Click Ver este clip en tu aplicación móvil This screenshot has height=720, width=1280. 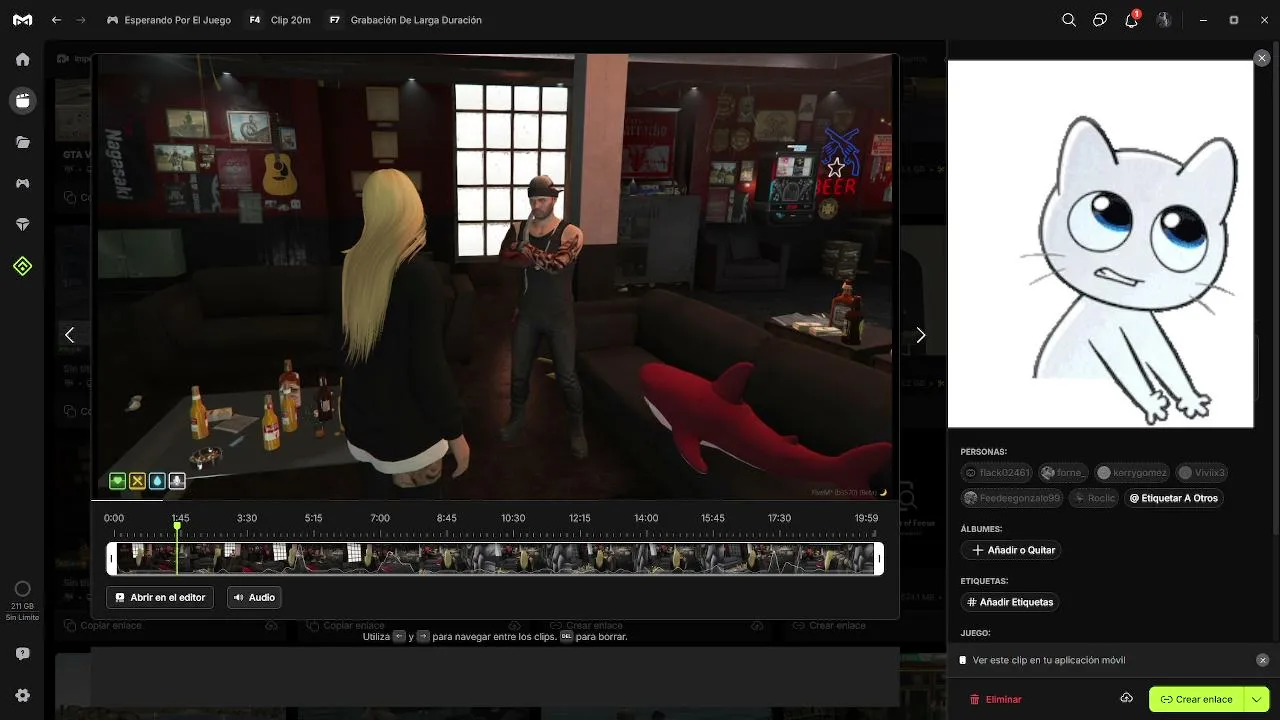click(1049, 660)
